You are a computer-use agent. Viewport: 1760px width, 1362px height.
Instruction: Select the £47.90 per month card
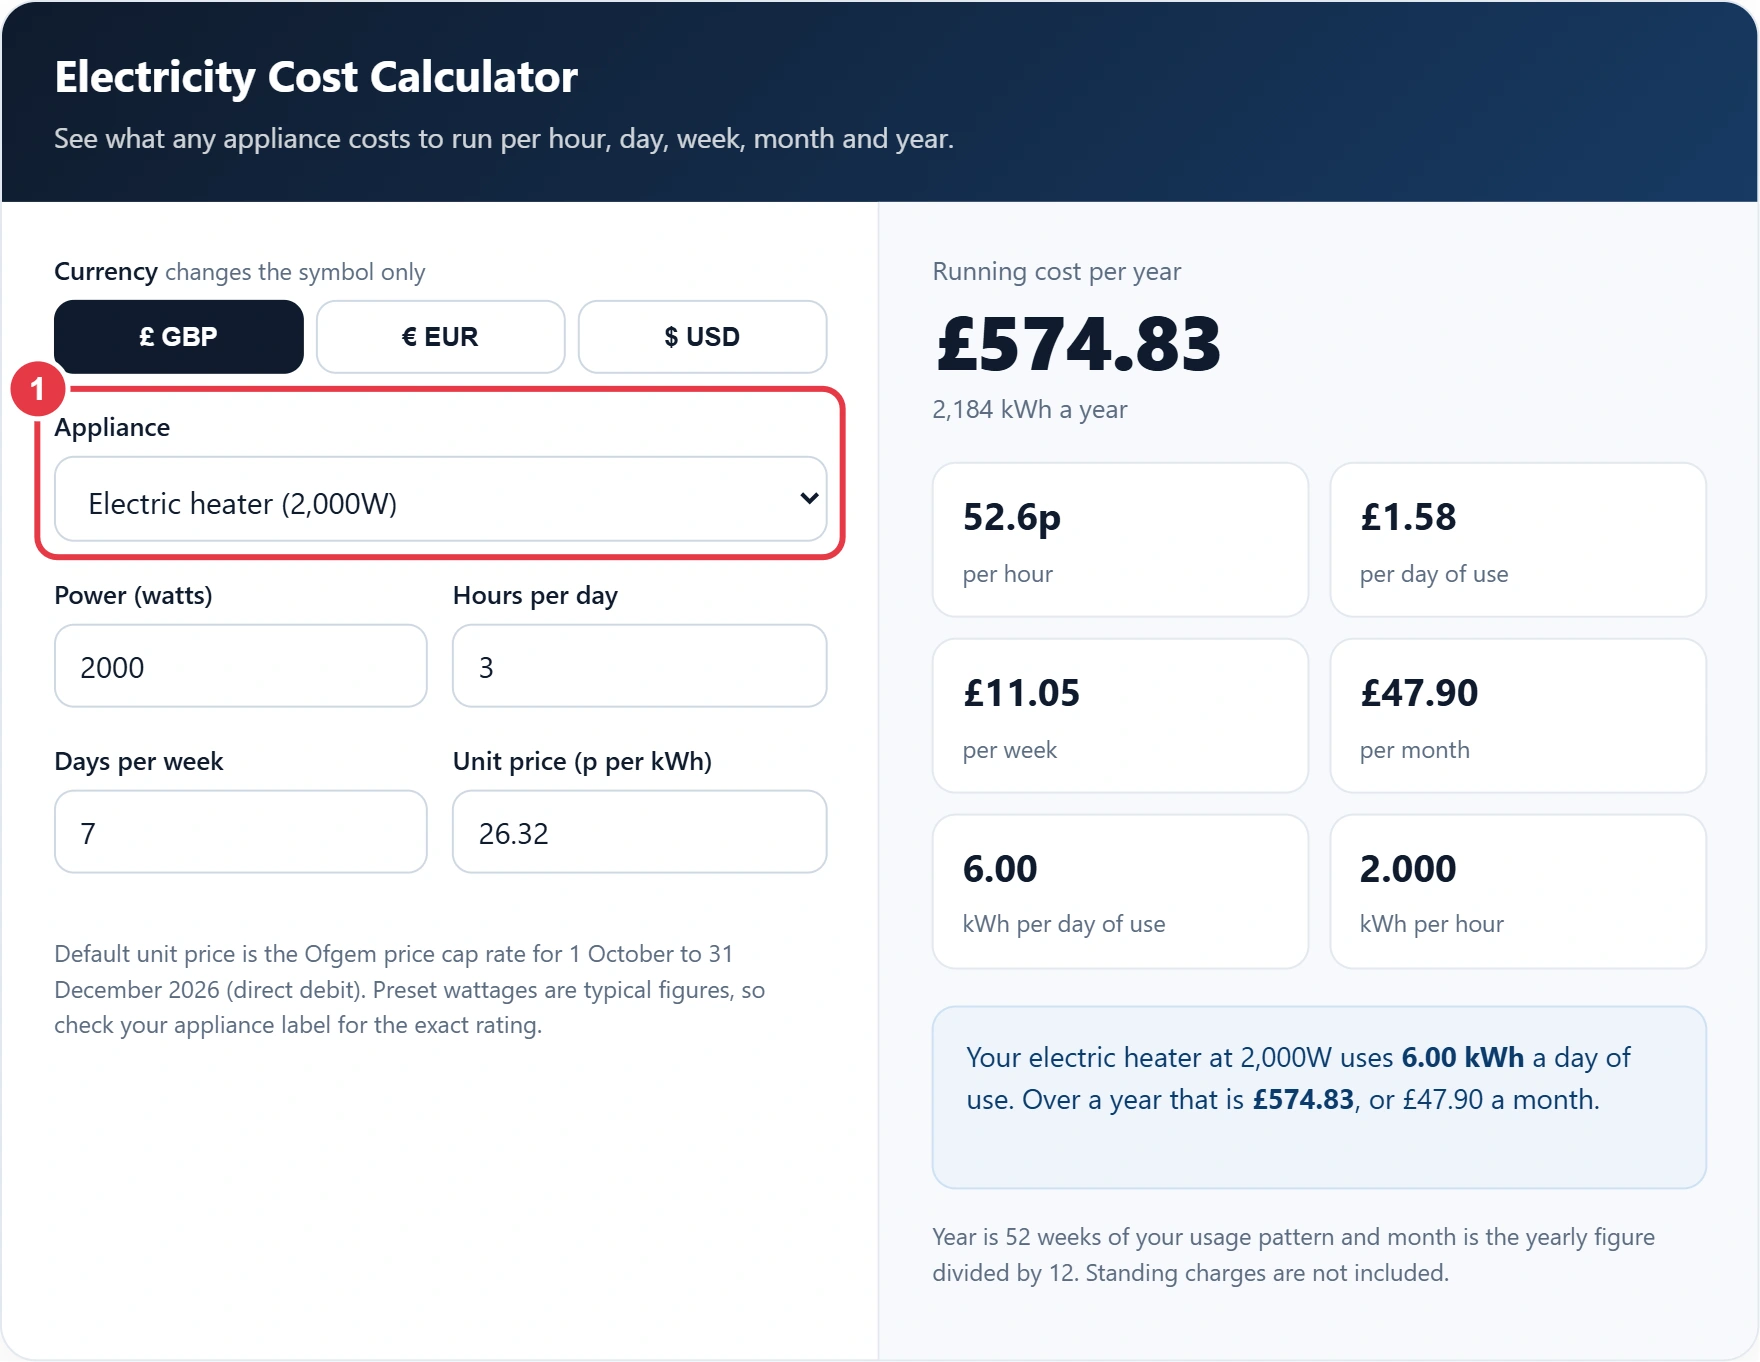(x=1518, y=716)
